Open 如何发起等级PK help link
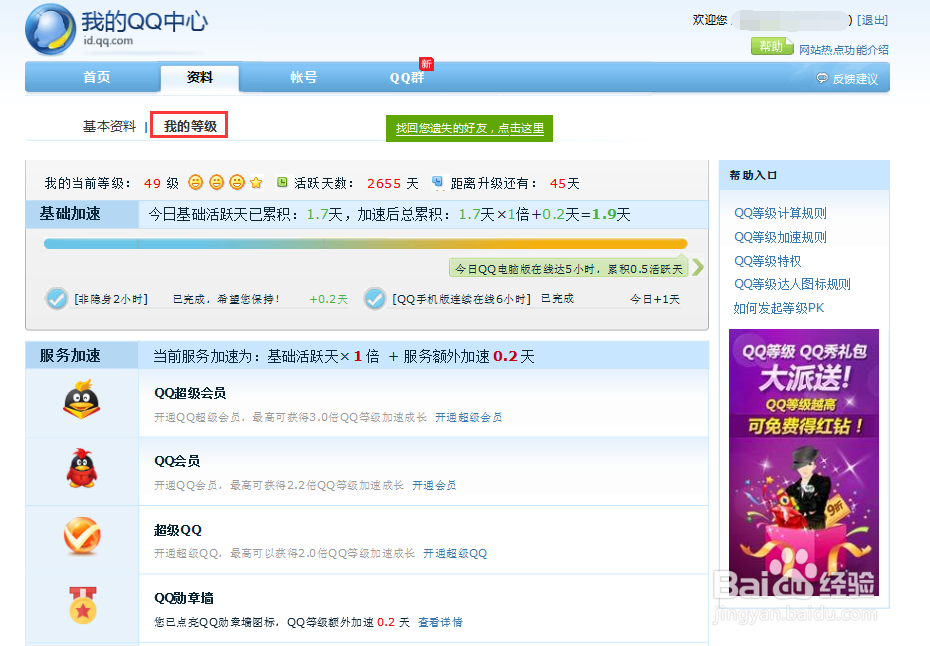930x646 pixels. (779, 308)
